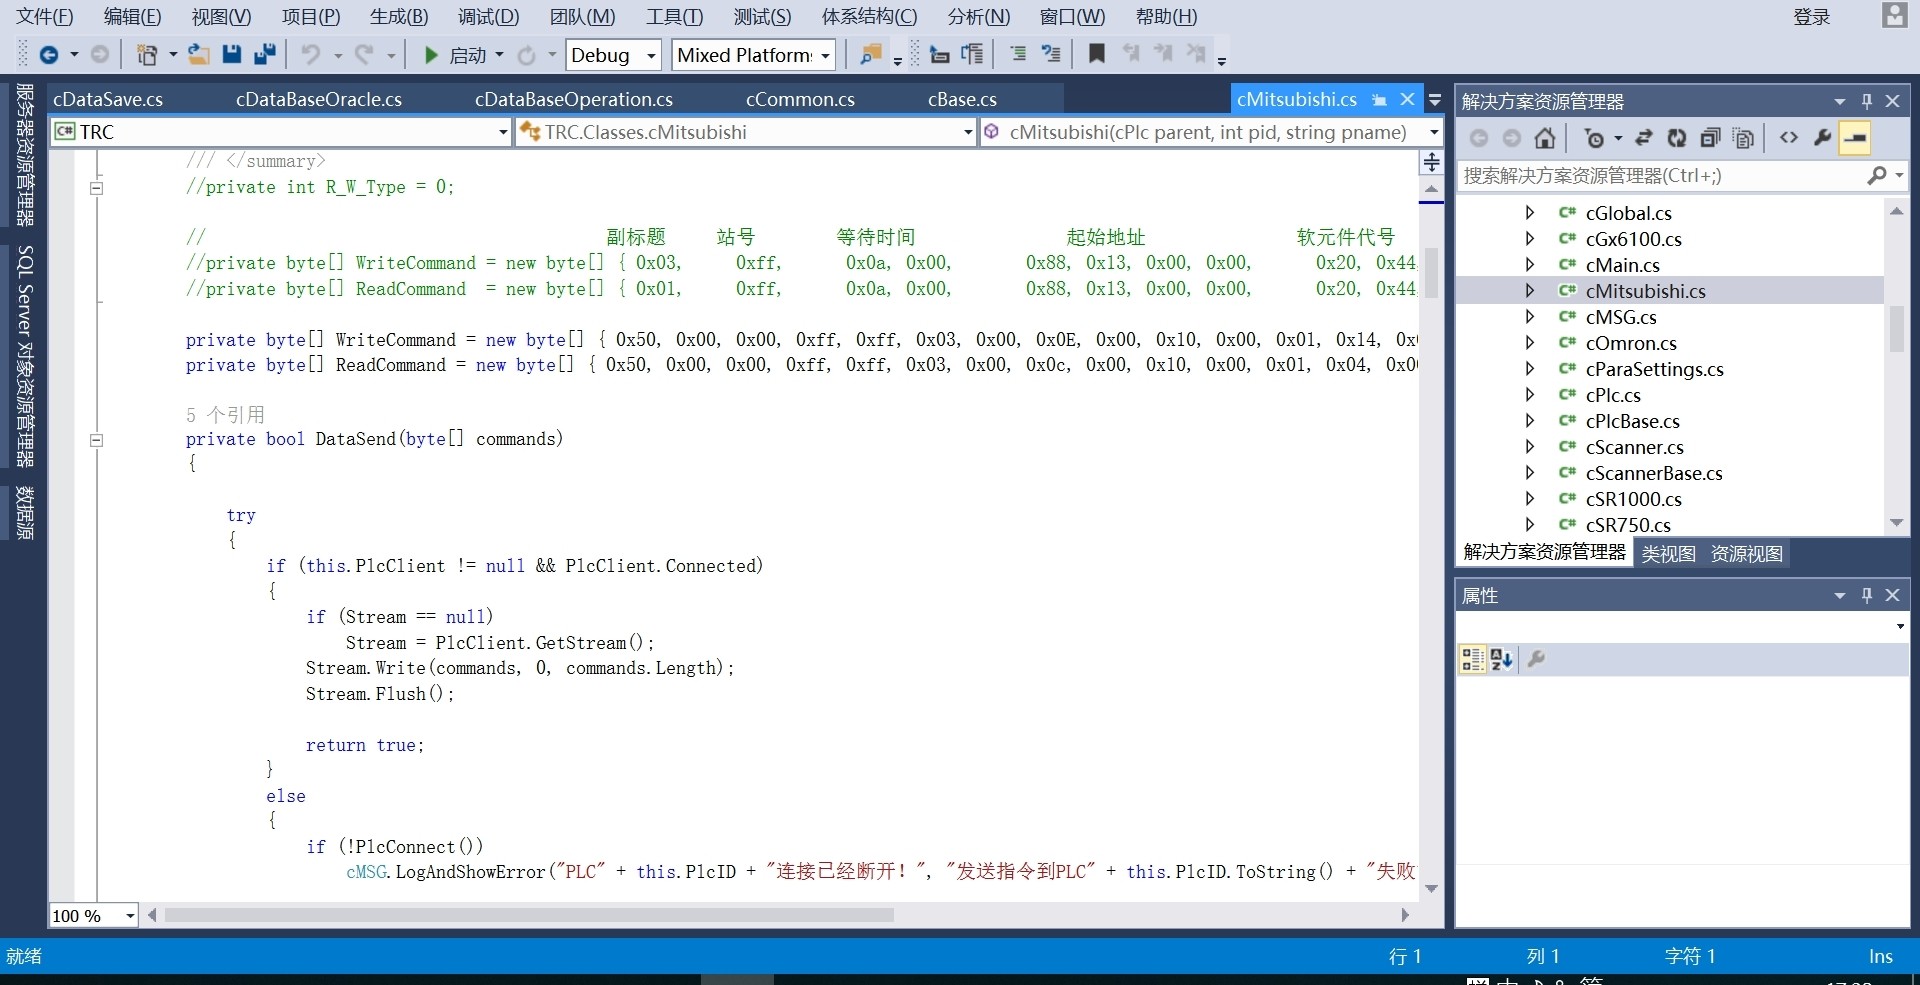Open the 调试(D) menu

coord(489,16)
